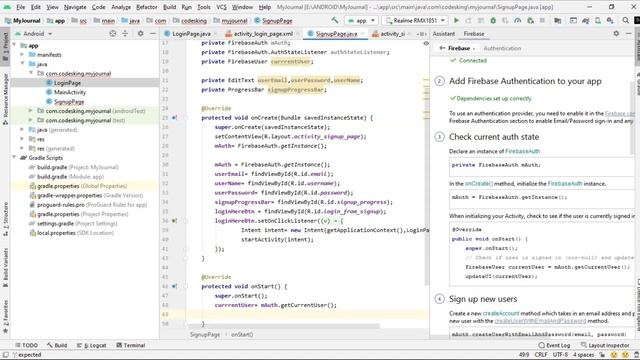
Task: Click the 4 spaces indent status entry
Action: coord(583,355)
